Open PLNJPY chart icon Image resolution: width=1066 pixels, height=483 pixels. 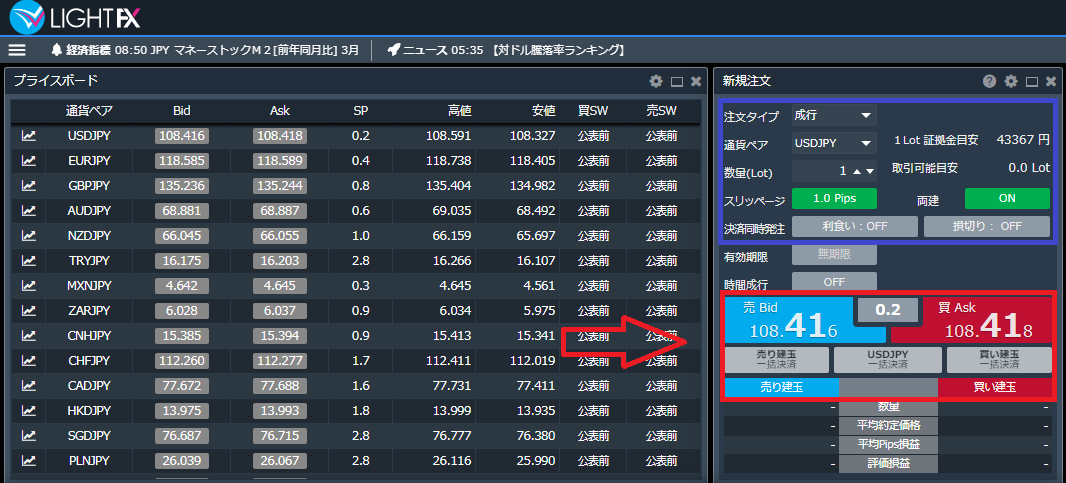tap(29, 461)
